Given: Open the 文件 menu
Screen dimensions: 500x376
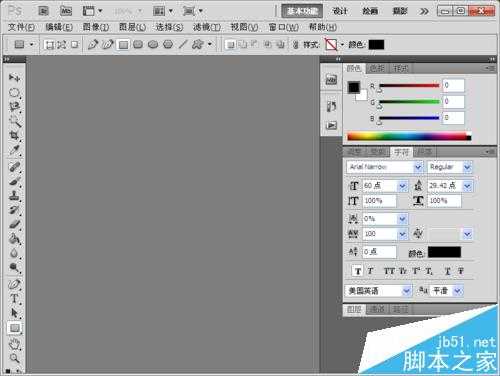Looking at the screenshot, I should pos(21,27).
